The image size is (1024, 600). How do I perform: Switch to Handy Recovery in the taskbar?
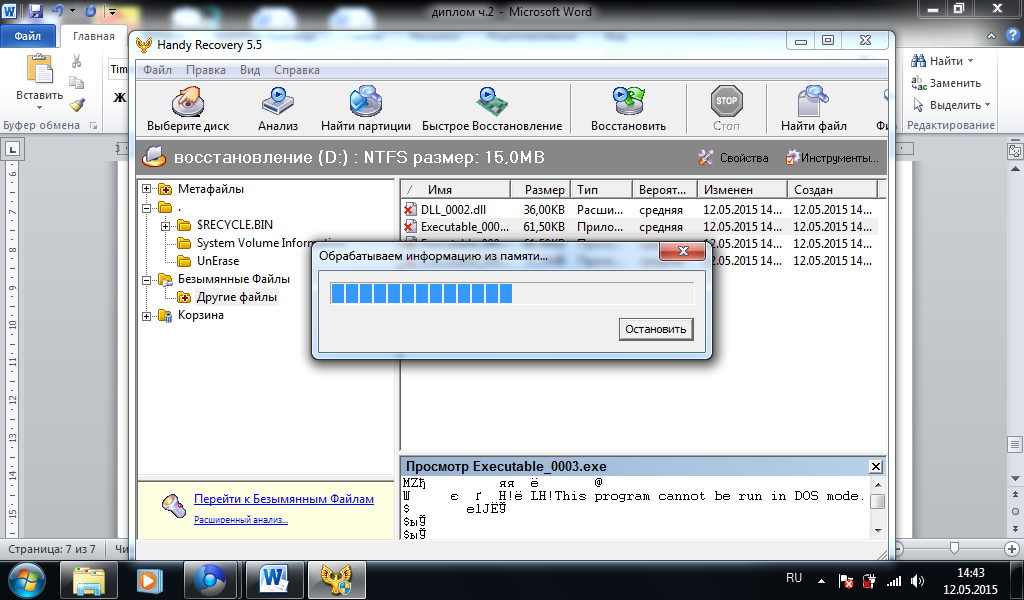click(x=336, y=580)
